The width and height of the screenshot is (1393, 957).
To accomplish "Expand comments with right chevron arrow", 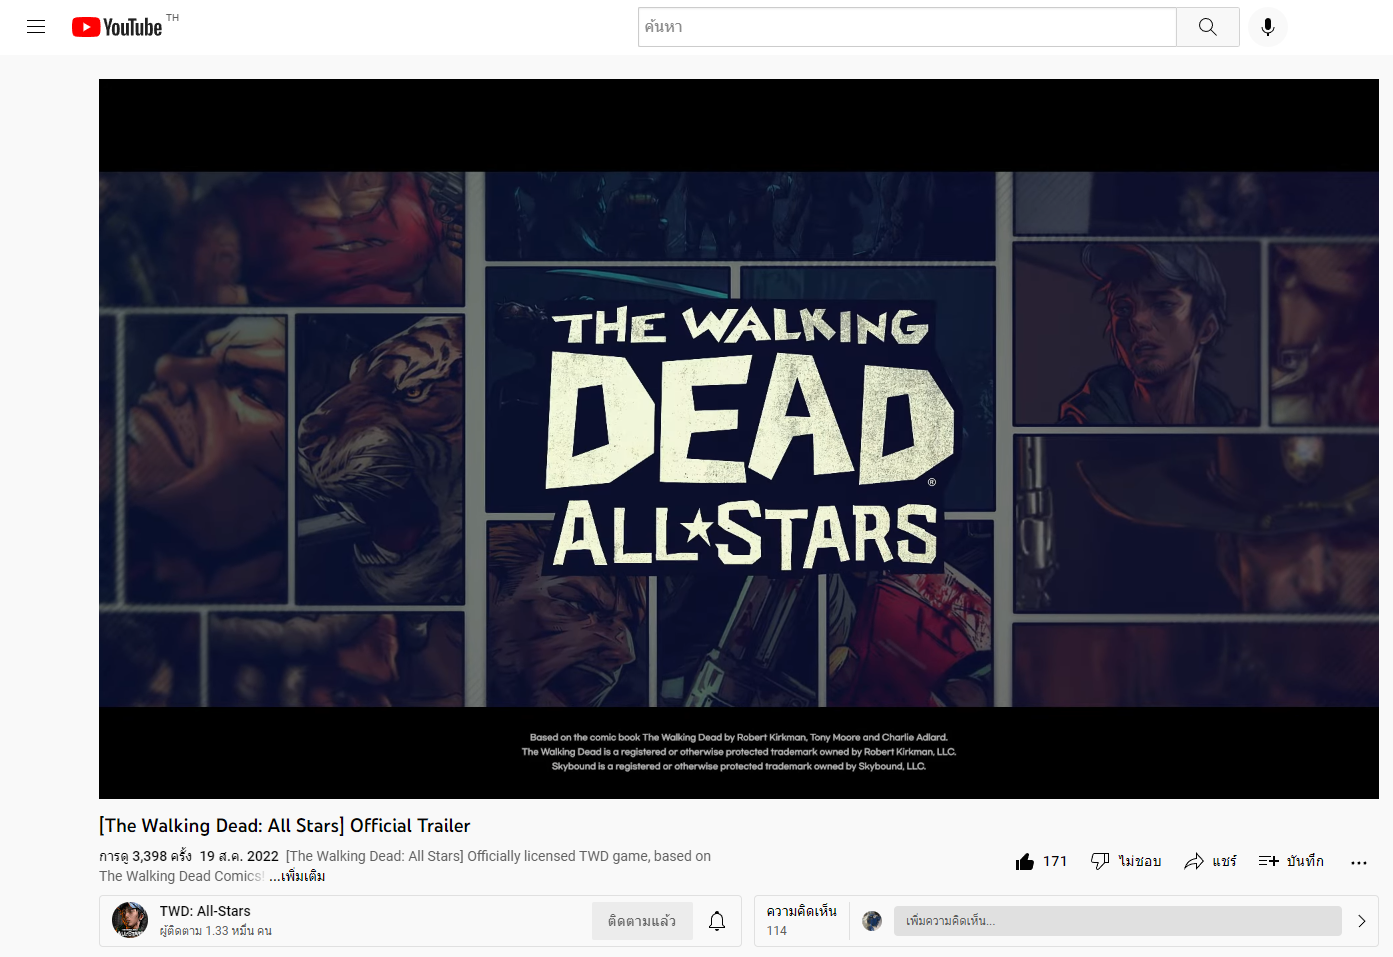I will pos(1361,921).
